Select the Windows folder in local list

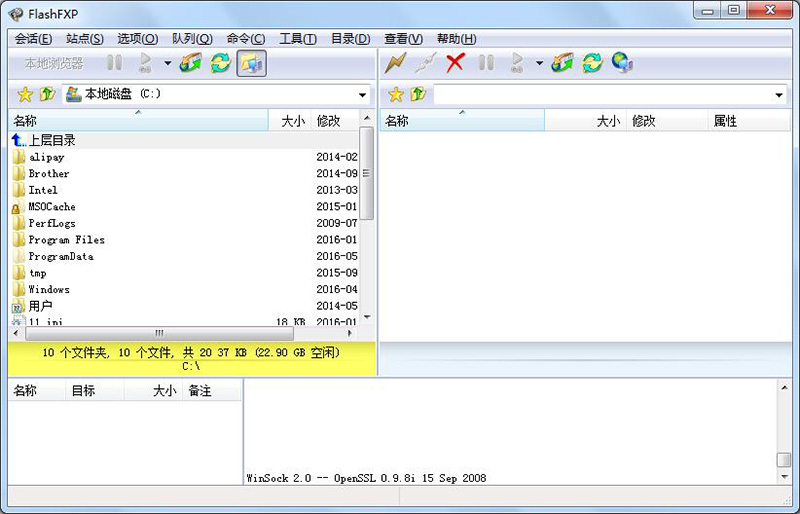(x=49, y=289)
